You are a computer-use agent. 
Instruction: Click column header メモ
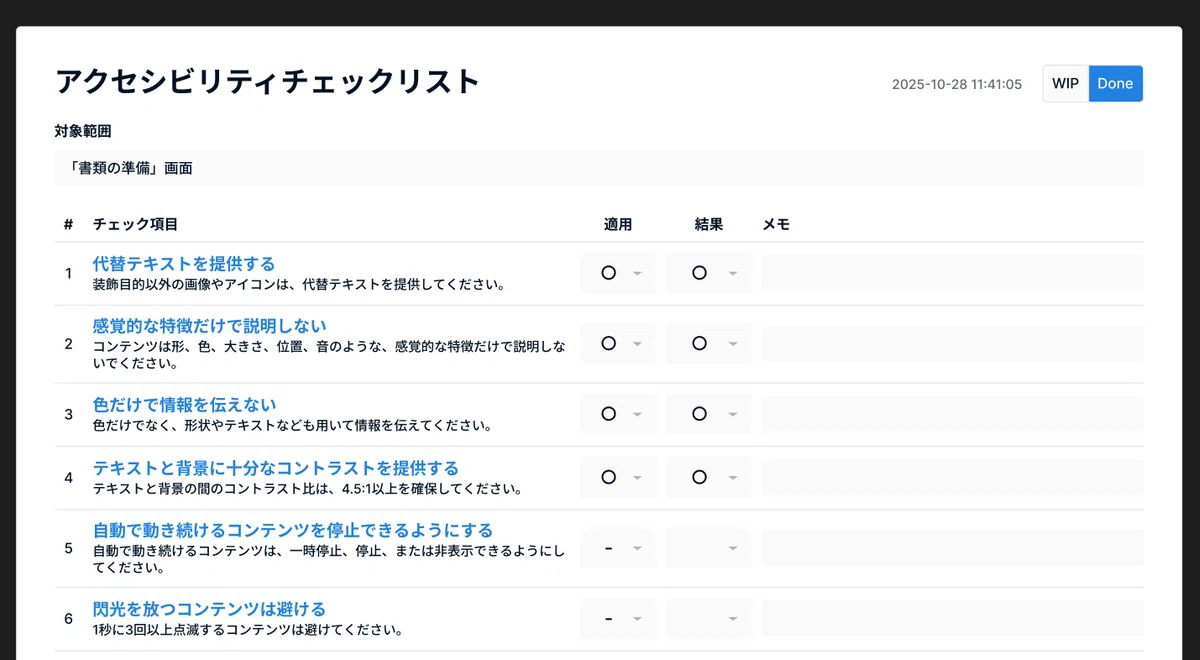[x=776, y=225]
